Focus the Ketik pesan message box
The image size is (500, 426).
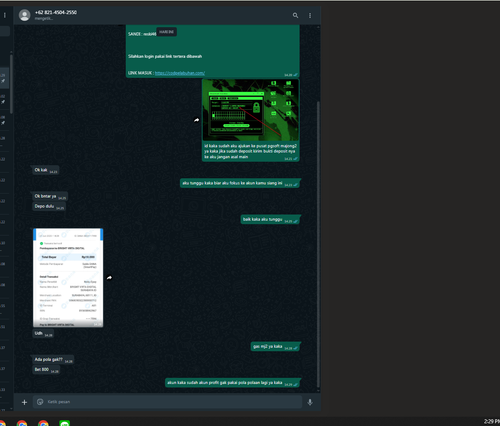[x=167, y=402]
